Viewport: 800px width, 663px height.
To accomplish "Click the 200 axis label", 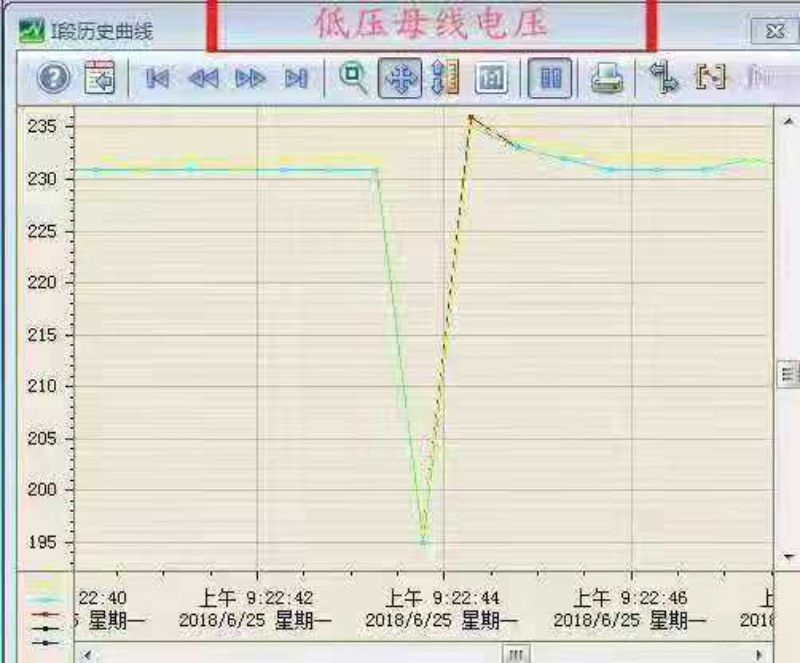I will pyautogui.click(x=42, y=489).
